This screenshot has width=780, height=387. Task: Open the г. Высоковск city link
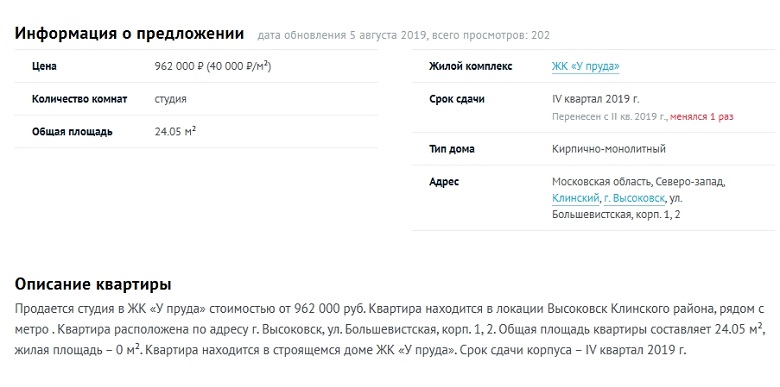634,198
